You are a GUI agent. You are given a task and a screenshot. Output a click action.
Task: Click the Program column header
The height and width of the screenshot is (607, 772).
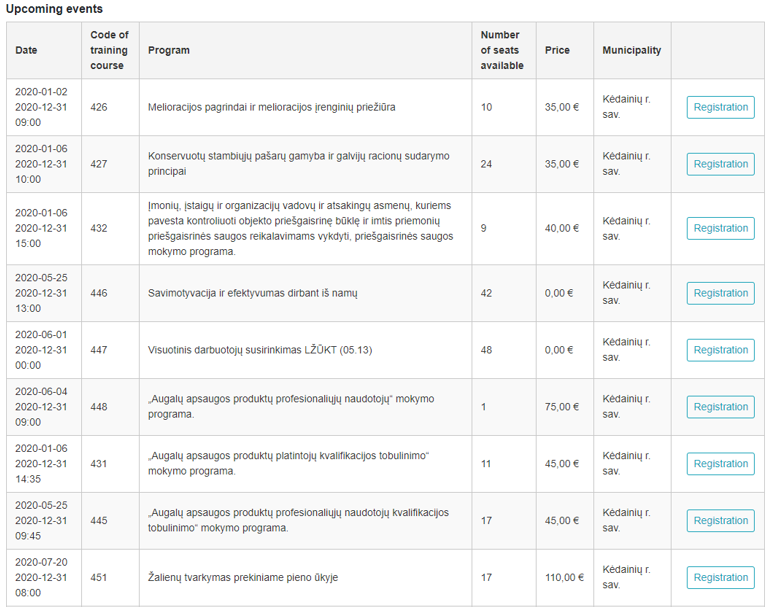[x=169, y=50]
